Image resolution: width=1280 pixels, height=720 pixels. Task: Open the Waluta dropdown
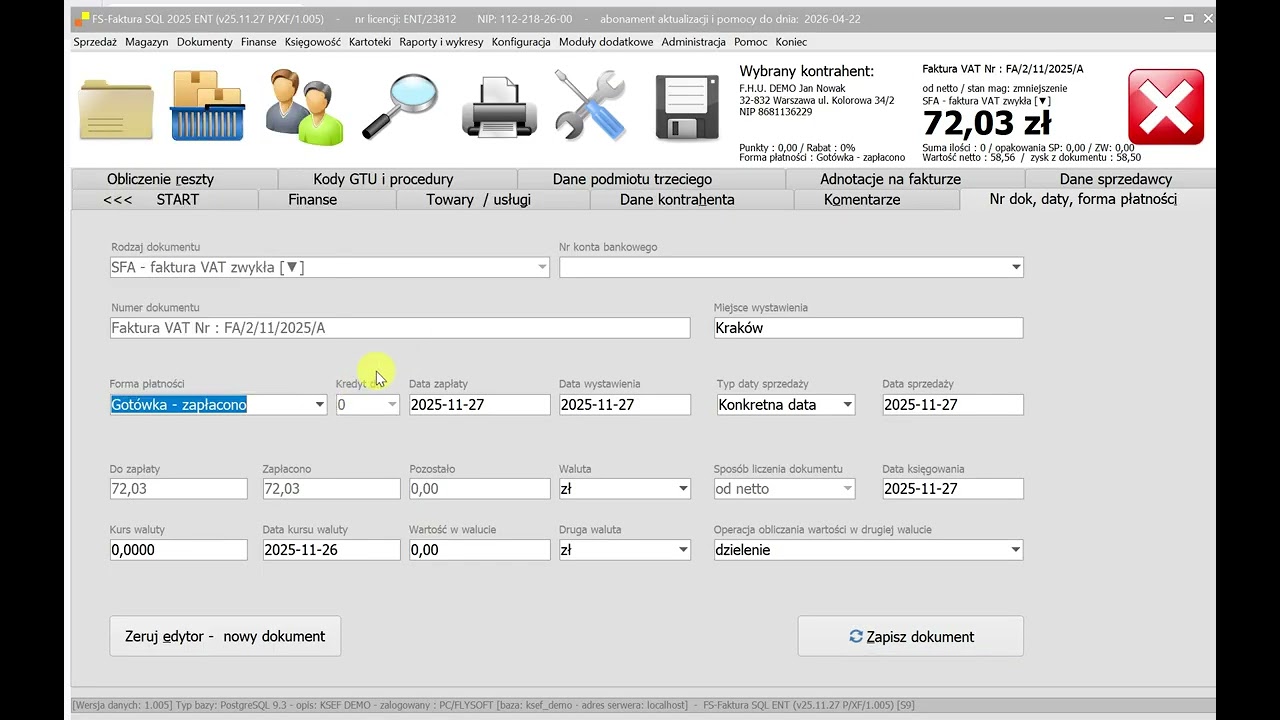click(684, 489)
